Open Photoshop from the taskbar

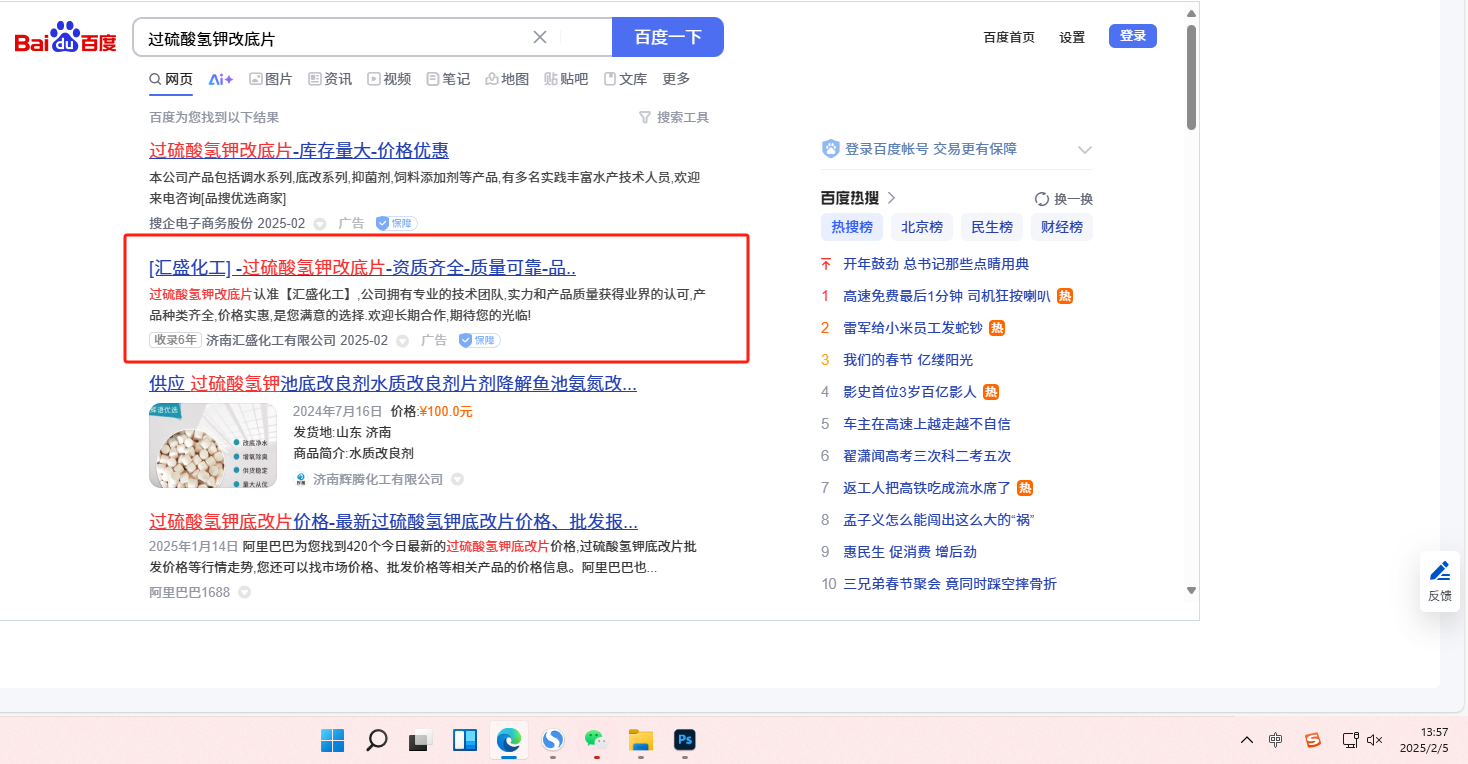pos(685,740)
